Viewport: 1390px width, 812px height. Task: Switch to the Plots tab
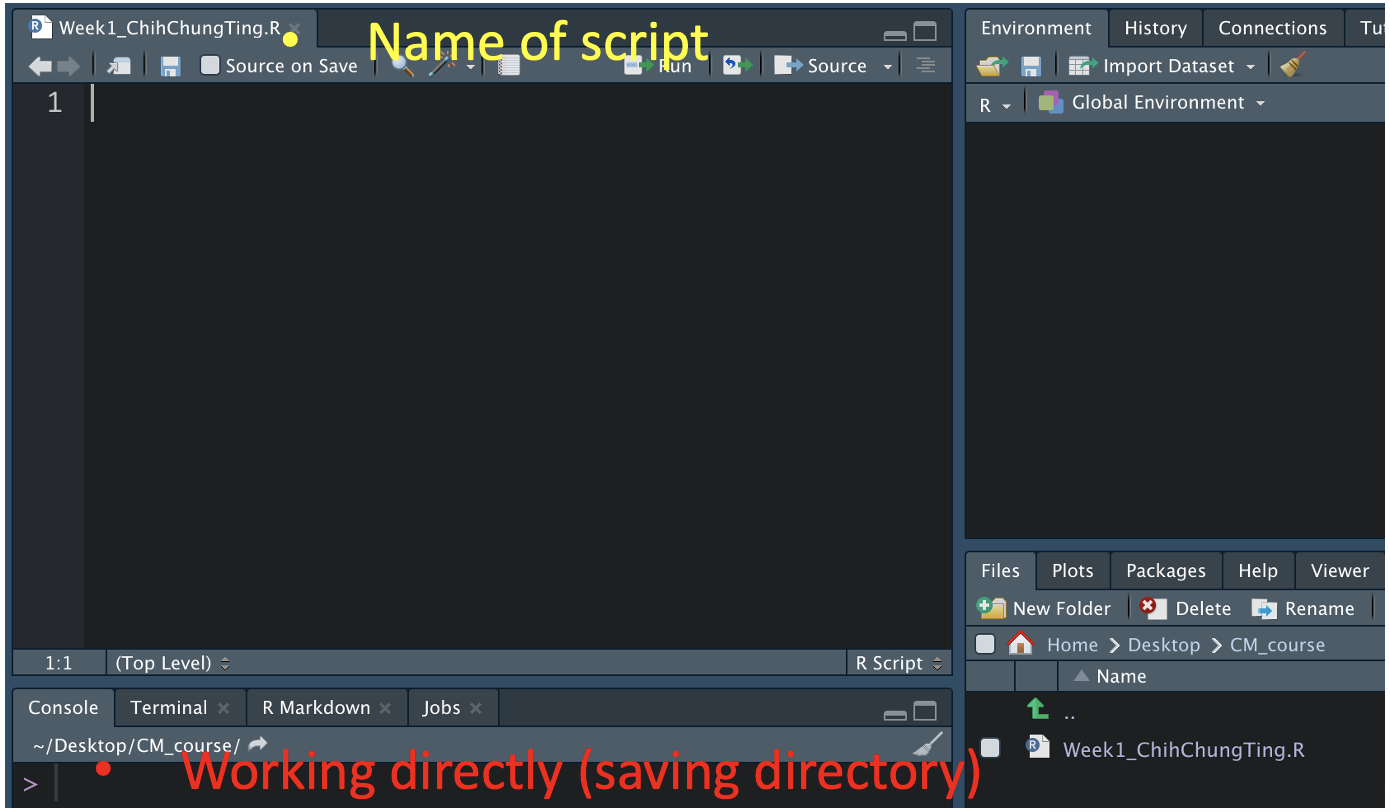tap(1072, 571)
